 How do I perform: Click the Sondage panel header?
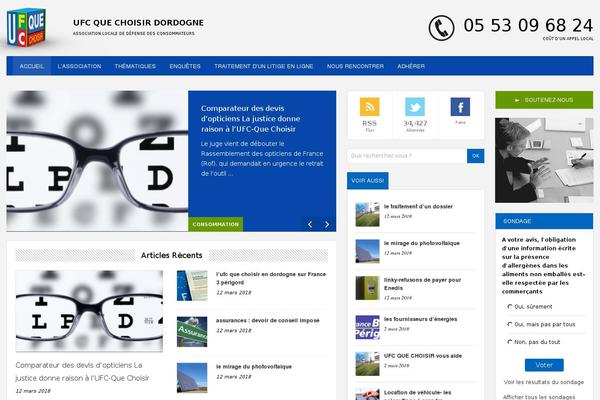(544, 221)
